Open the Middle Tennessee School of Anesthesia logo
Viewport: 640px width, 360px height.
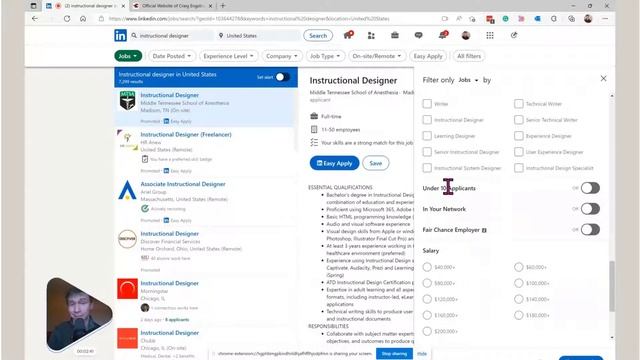click(x=127, y=100)
